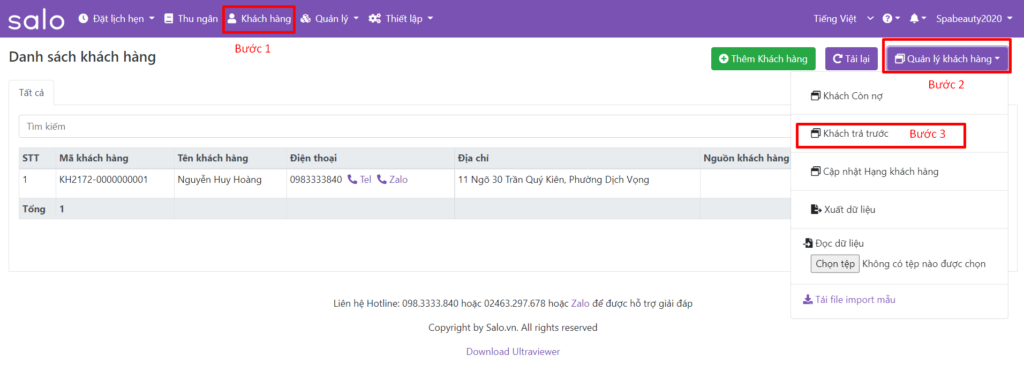Click the Địa chỉ column header

click(474, 158)
